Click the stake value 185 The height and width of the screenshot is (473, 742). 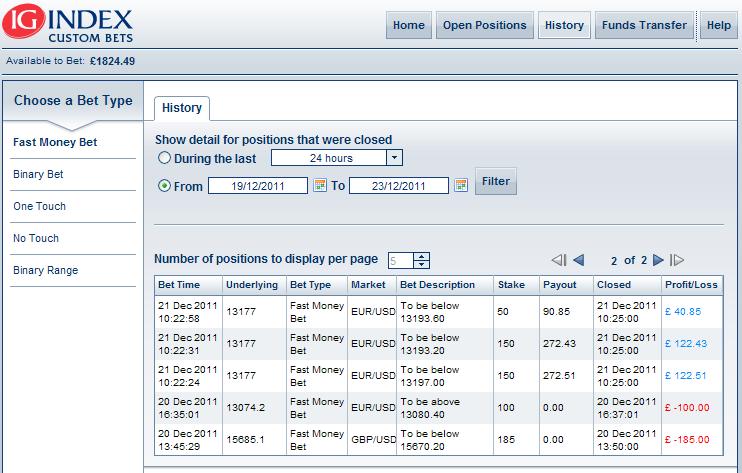[x=506, y=439]
